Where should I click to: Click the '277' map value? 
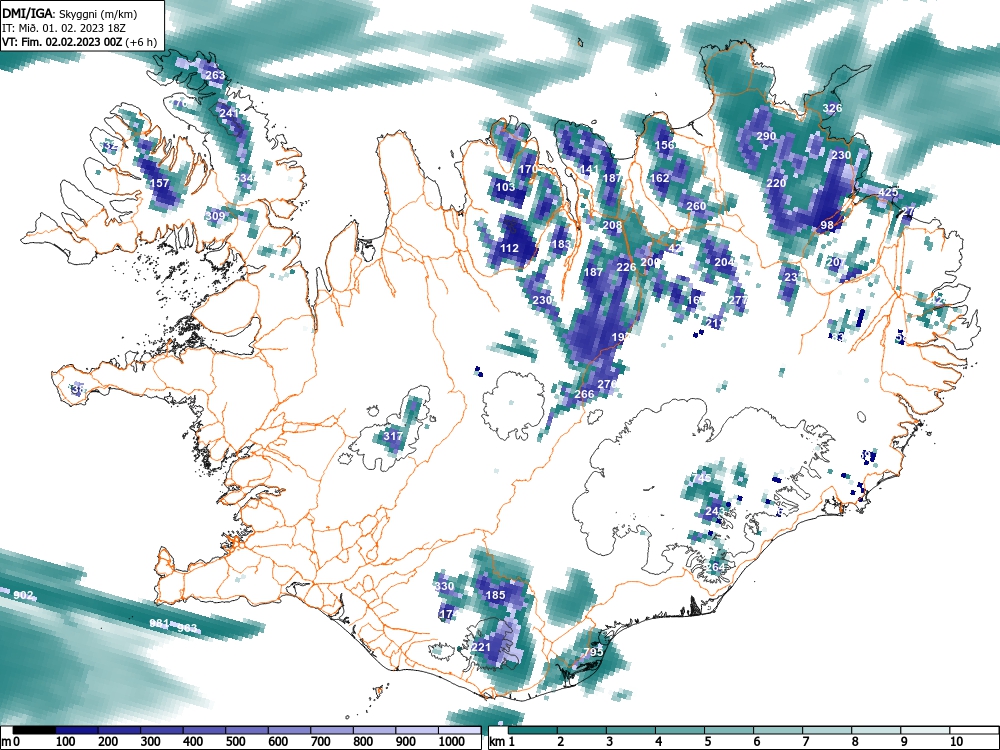738,300
